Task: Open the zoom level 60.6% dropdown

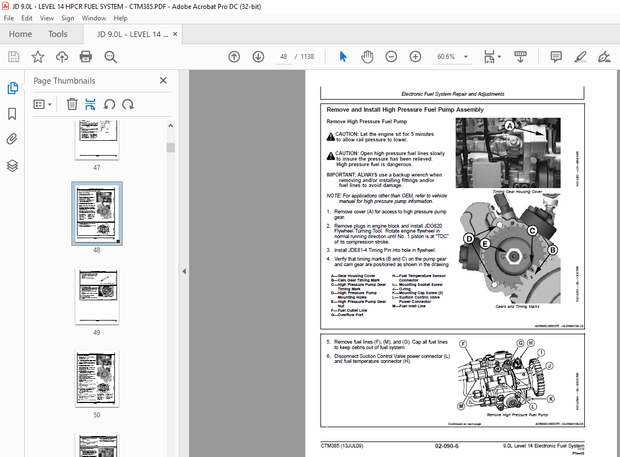Action: point(466,57)
